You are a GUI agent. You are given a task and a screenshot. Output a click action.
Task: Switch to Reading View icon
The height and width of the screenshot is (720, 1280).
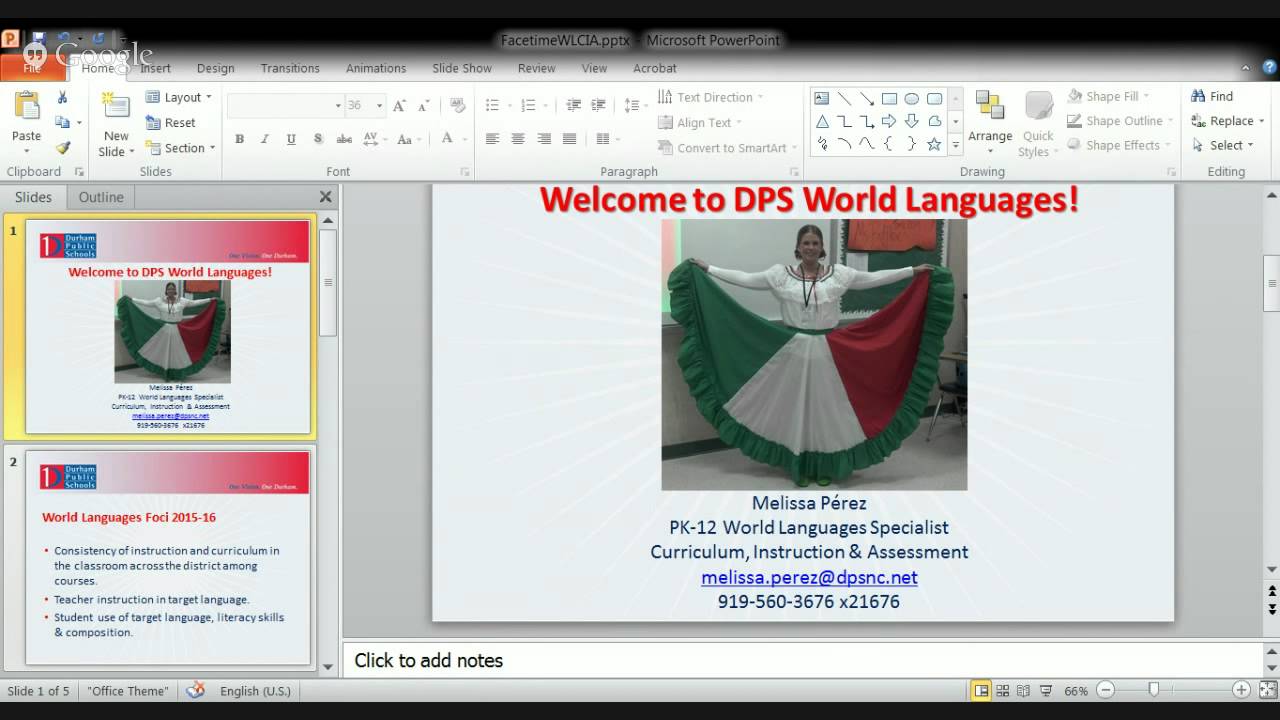1024,690
